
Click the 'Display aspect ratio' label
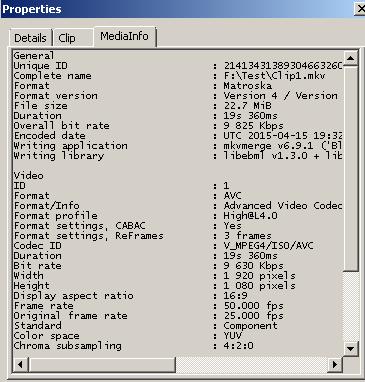[x=73, y=296]
